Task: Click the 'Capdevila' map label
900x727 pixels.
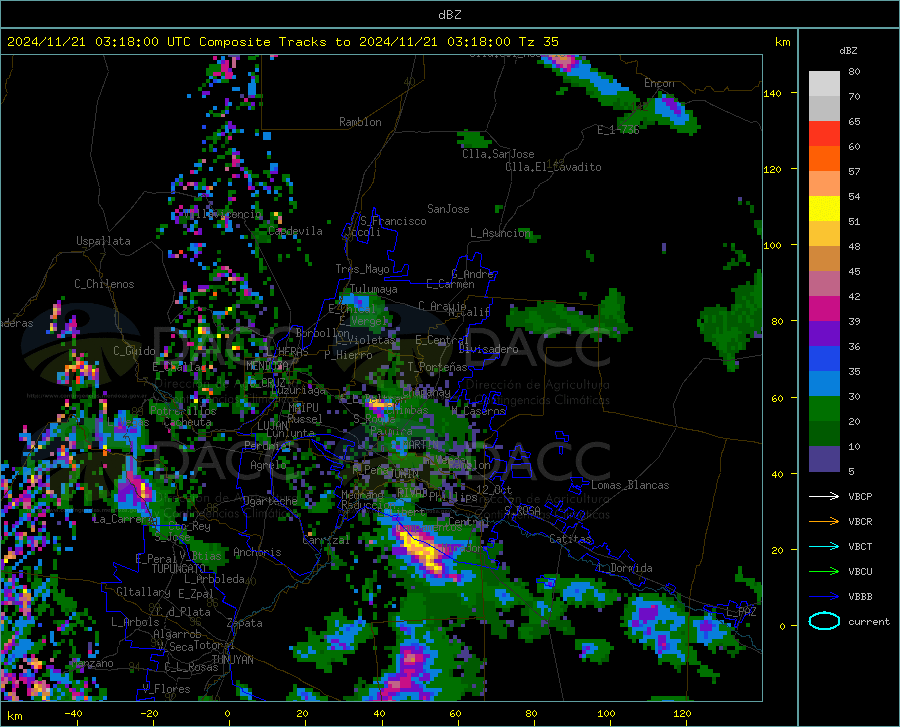Action: click(x=295, y=231)
